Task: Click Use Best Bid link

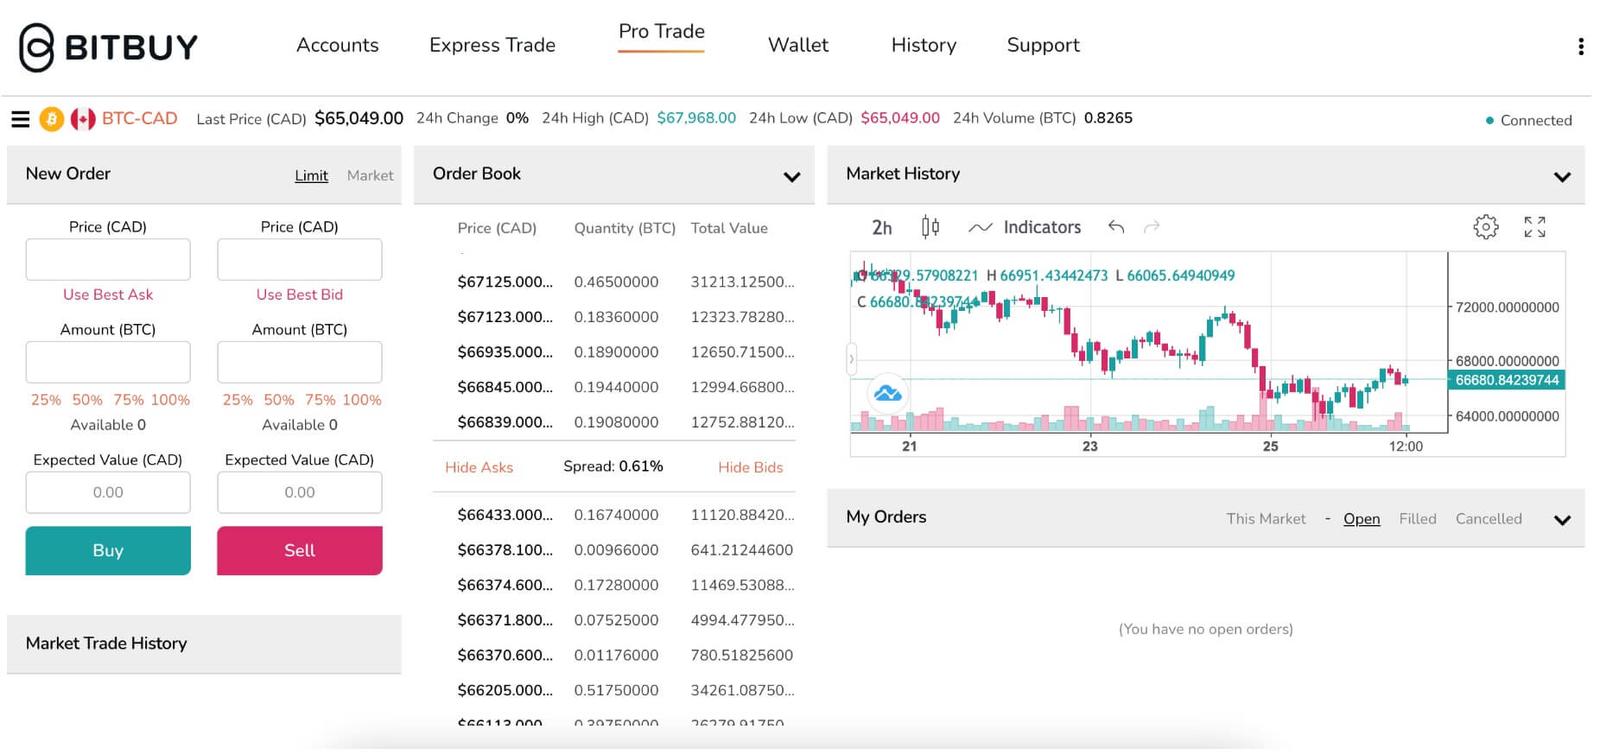Action: (299, 294)
